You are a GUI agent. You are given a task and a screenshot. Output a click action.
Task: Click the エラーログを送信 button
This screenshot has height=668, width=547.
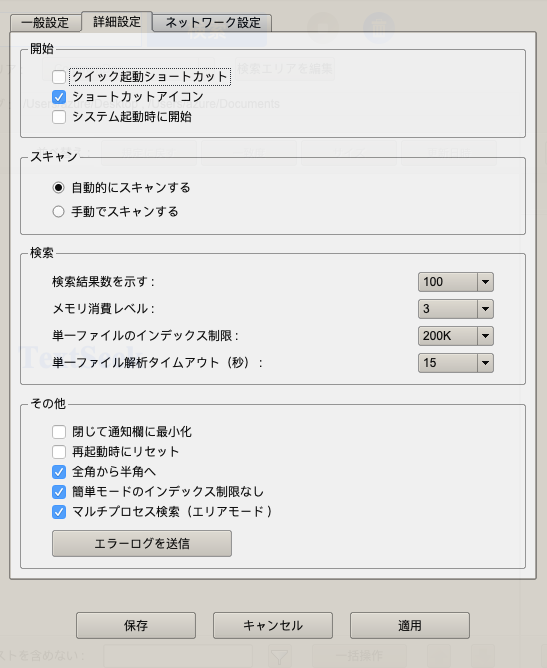142,544
